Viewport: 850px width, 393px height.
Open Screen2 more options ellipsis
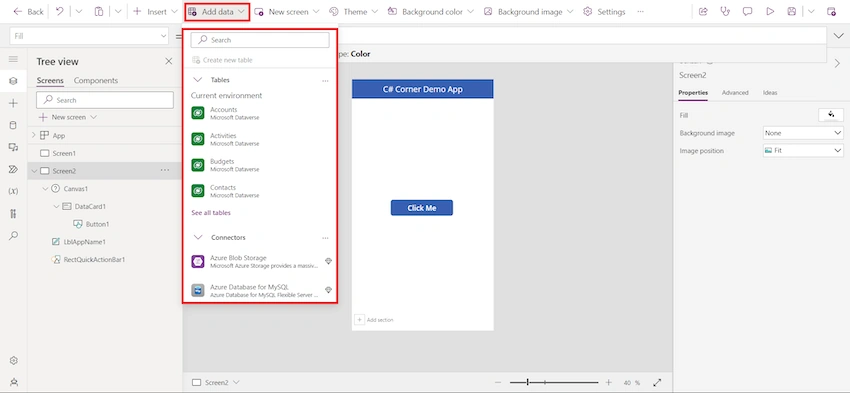coord(165,171)
